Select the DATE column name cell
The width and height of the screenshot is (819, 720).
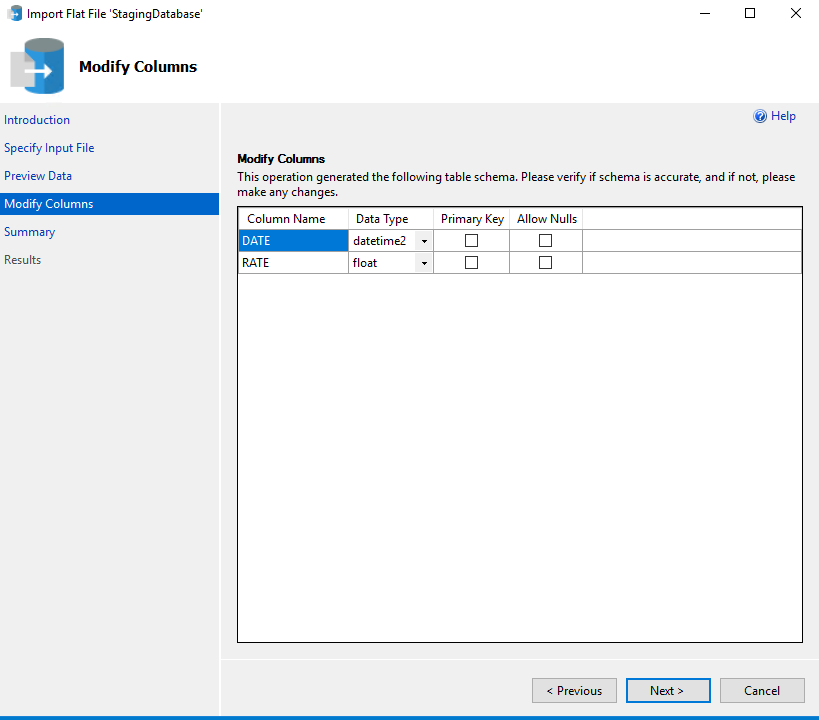click(x=294, y=241)
